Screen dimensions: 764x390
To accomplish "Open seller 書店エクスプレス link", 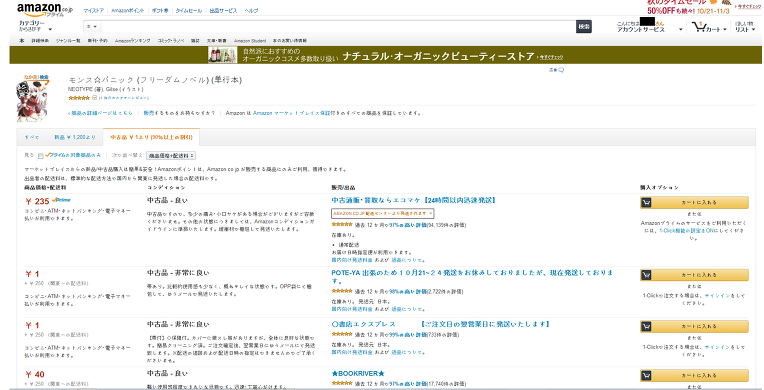I will tap(440, 324).
